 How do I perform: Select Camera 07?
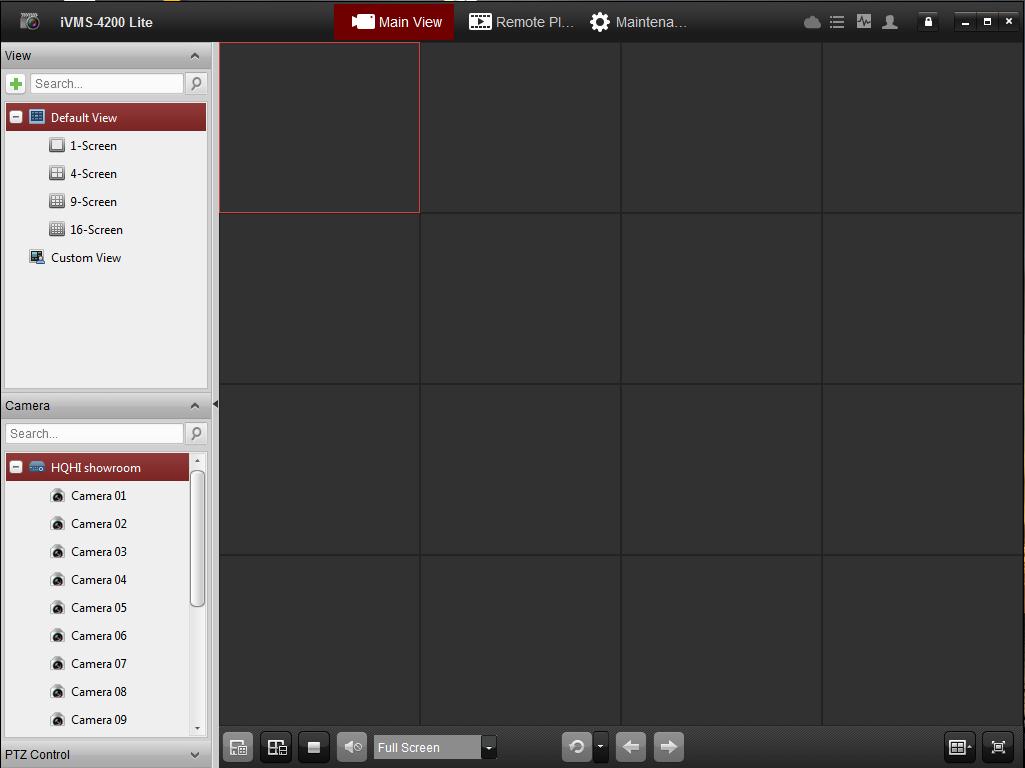pyautogui.click(x=98, y=664)
